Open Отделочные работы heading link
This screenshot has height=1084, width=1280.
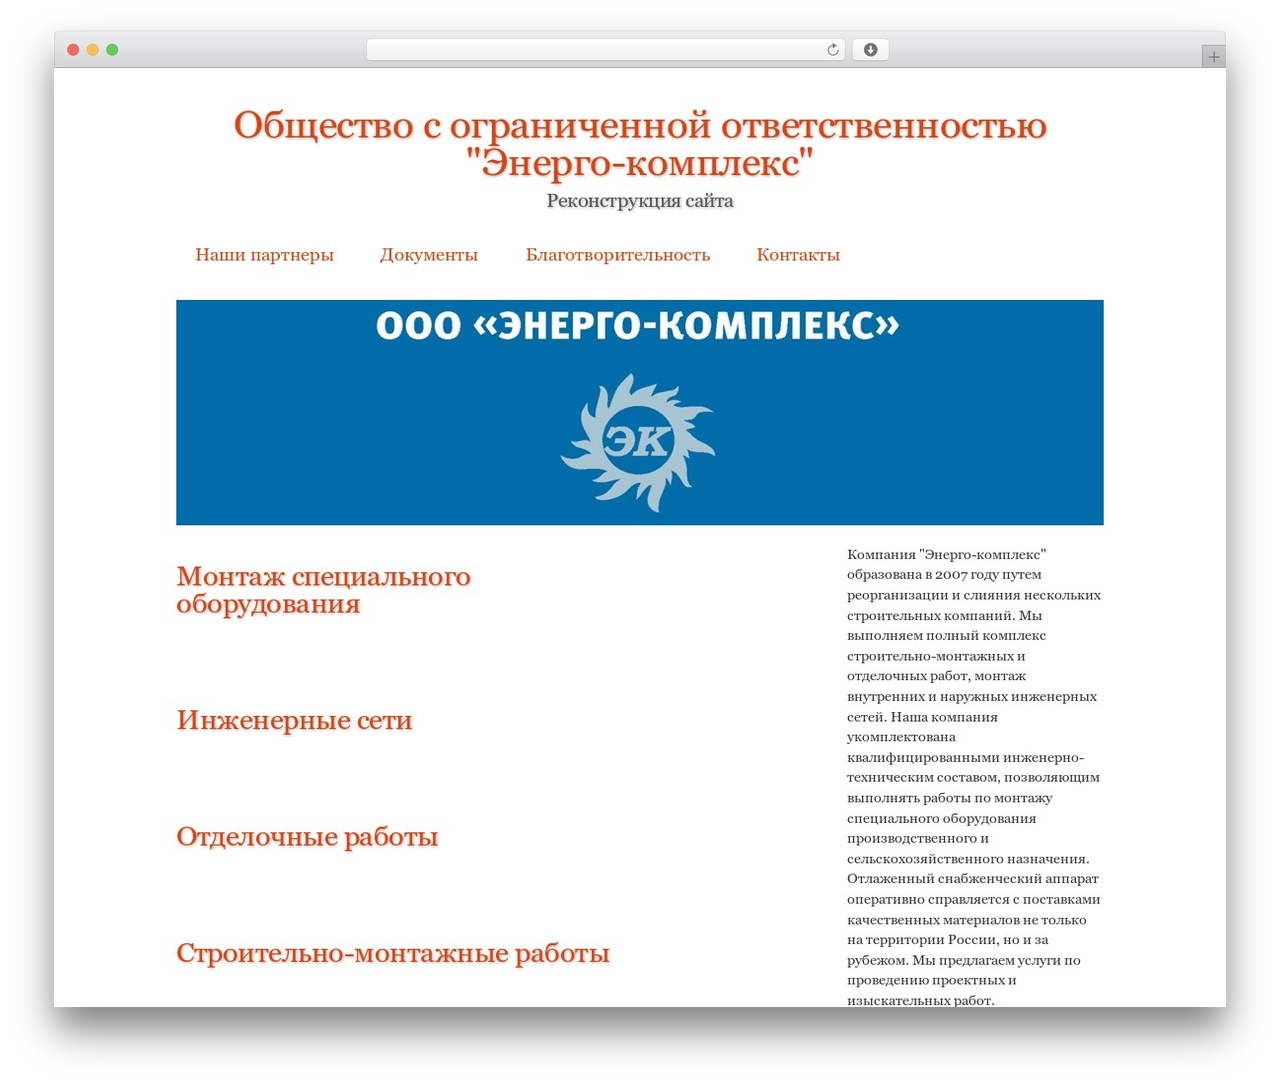click(307, 836)
